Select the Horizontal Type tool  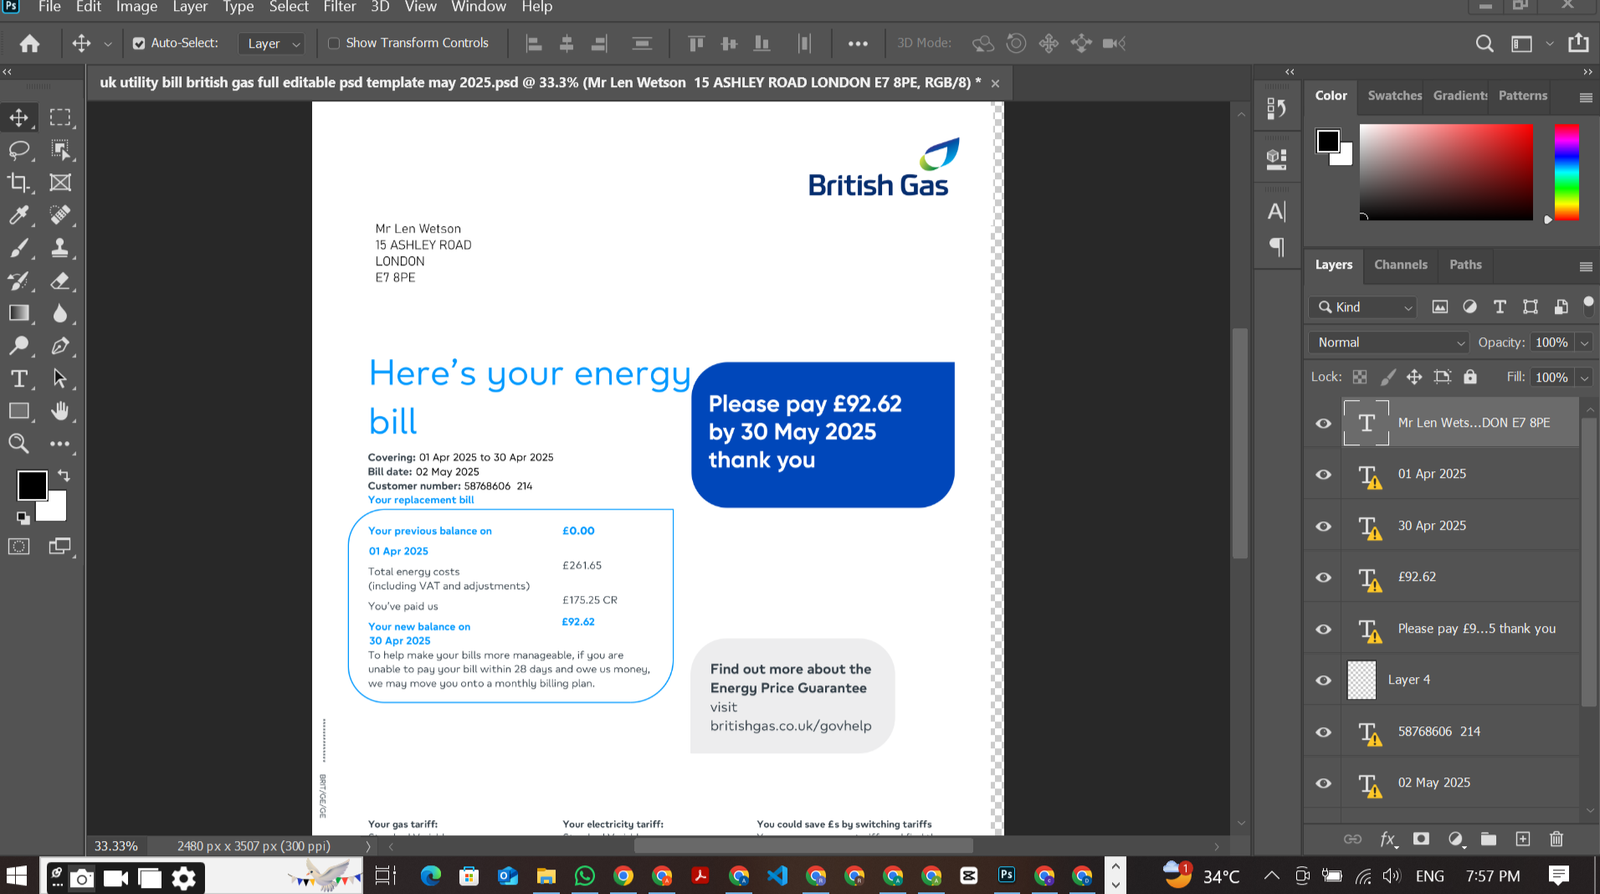[x=19, y=379]
